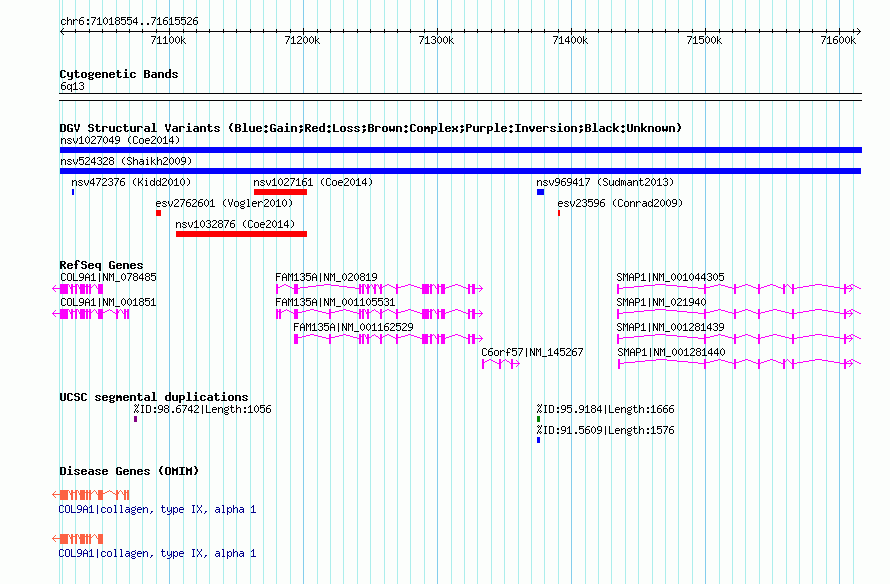Select the FAM135A|NM_001162529 label
This screenshot has width=890, height=584.
[x=354, y=327]
